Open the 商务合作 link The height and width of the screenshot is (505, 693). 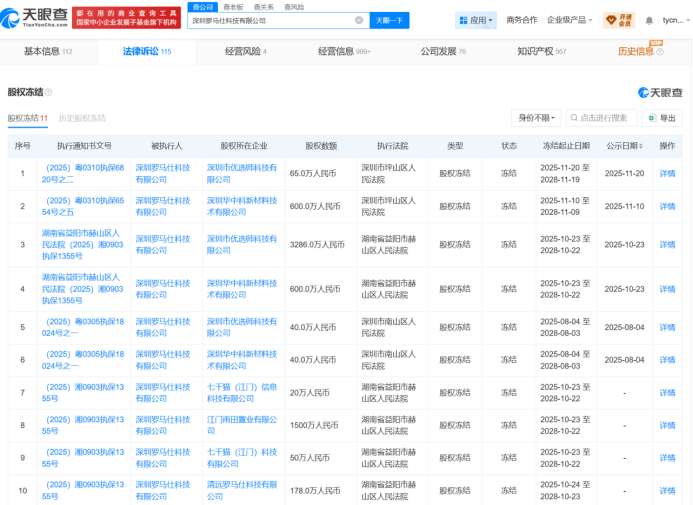(522, 20)
